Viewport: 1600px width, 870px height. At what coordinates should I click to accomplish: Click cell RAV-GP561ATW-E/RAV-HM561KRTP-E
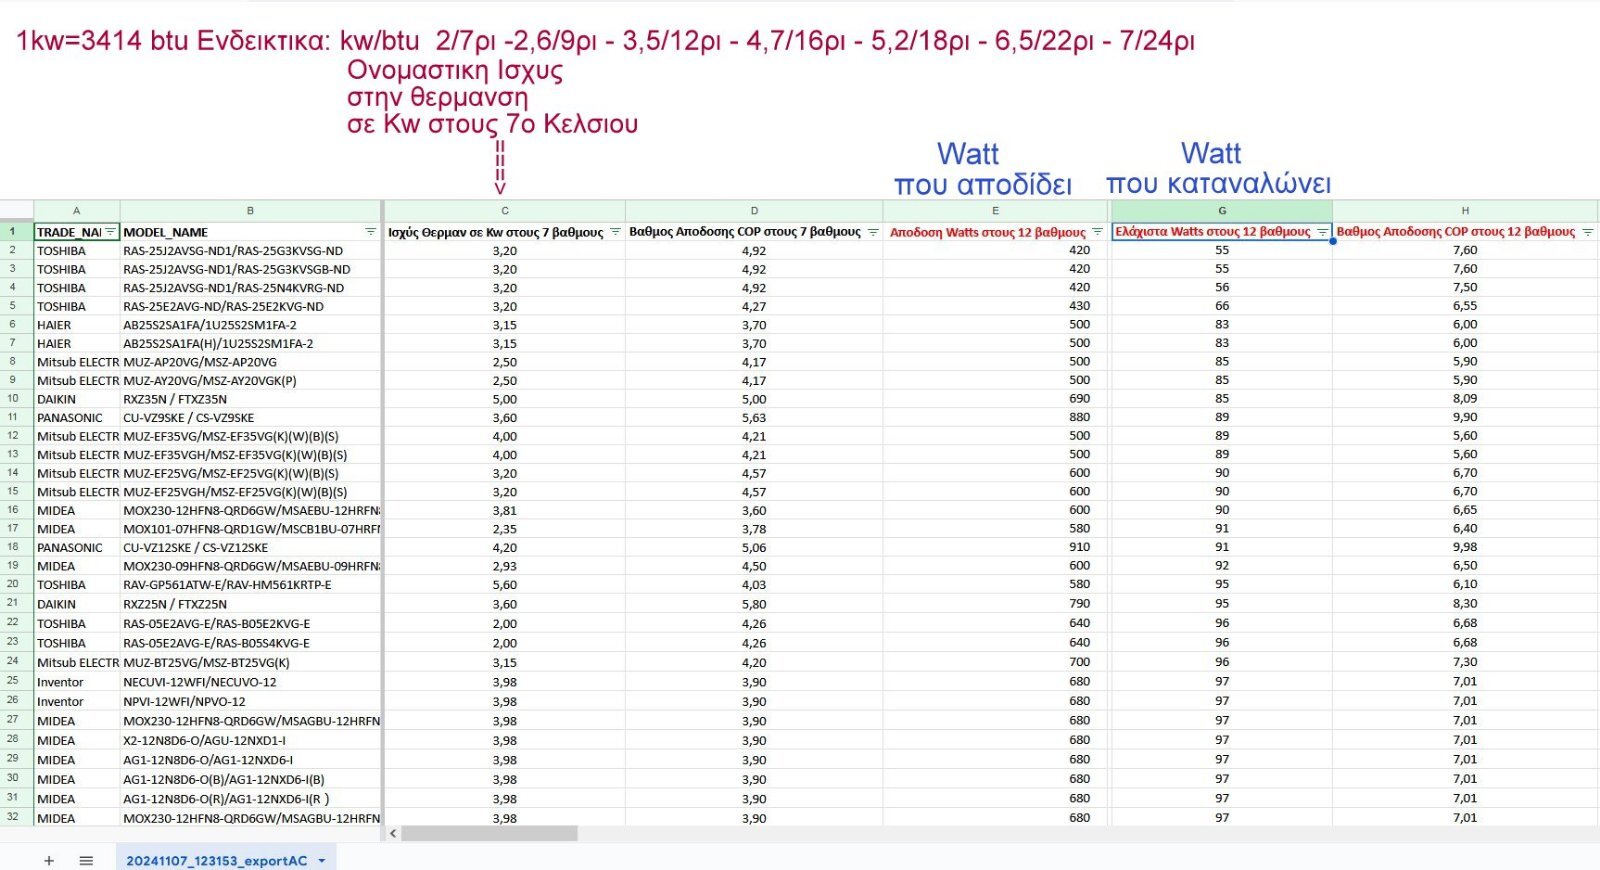coord(250,585)
